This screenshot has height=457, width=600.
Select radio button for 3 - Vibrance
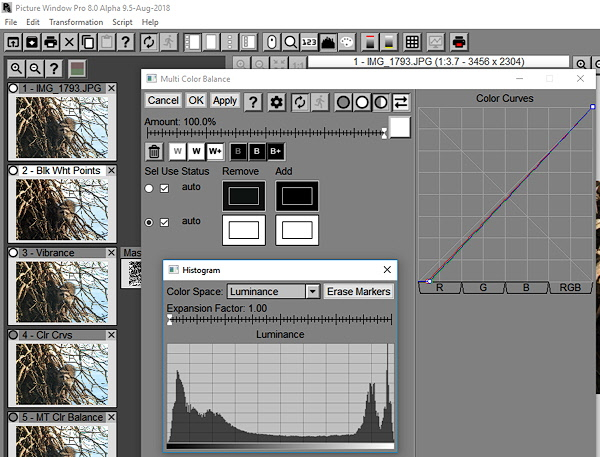coord(13,253)
